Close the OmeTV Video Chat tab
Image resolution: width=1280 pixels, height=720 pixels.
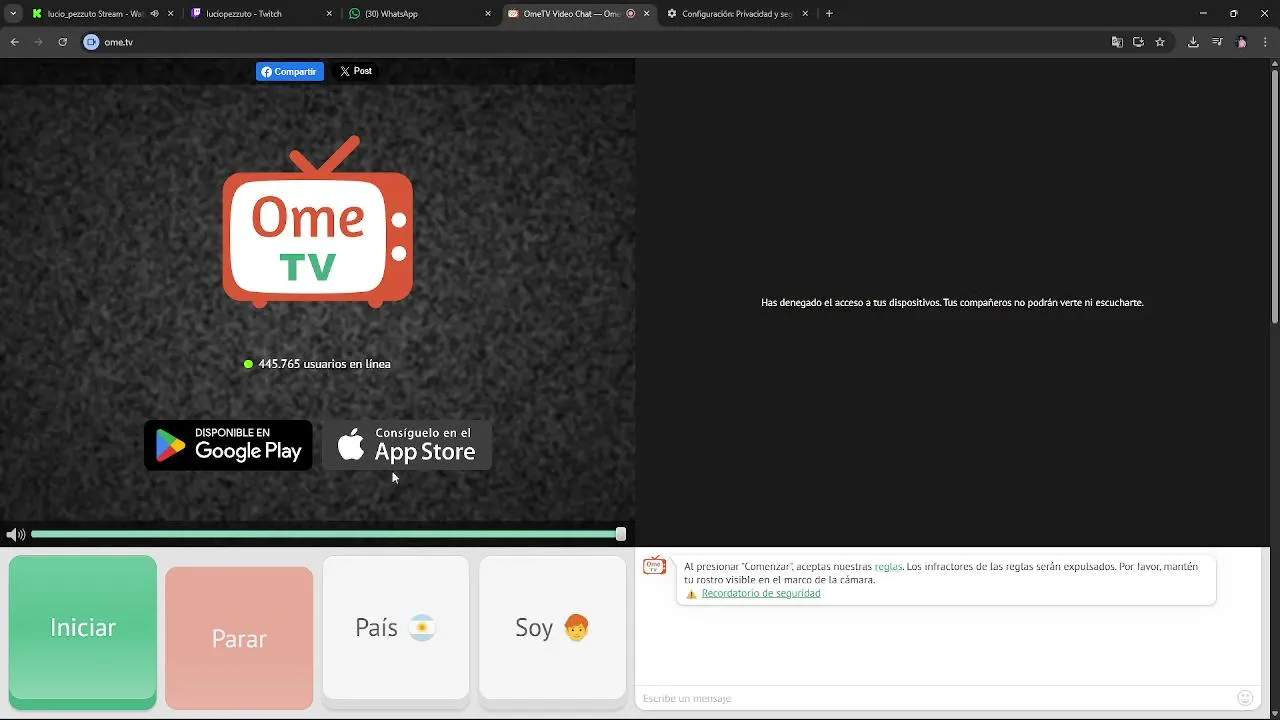click(647, 14)
